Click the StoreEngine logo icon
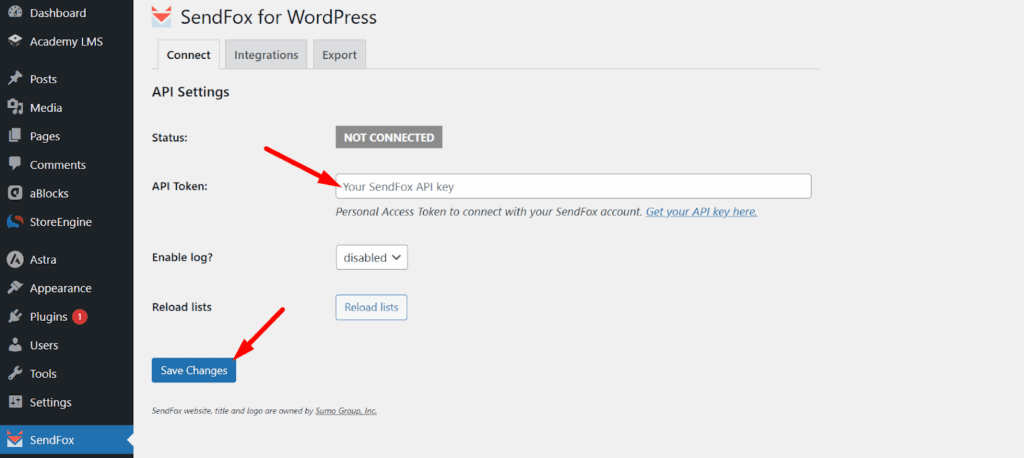Viewport: 1024px width, 458px height. [15, 222]
